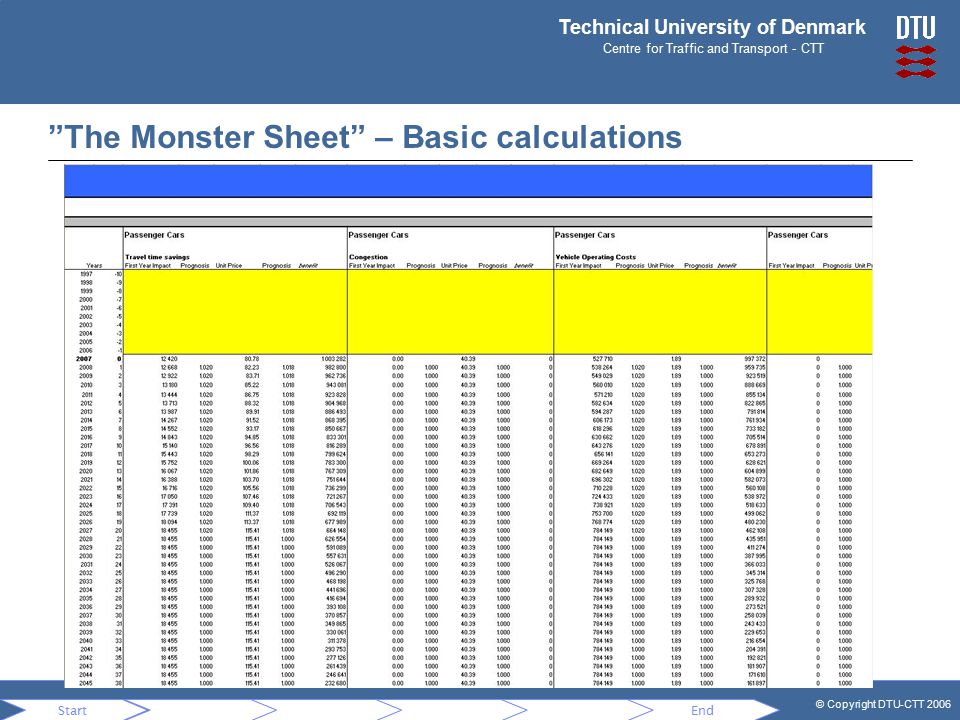Image resolution: width=960 pixels, height=720 pixels.
Task: Select the year 2030 cell
Action: click(86, 556)
